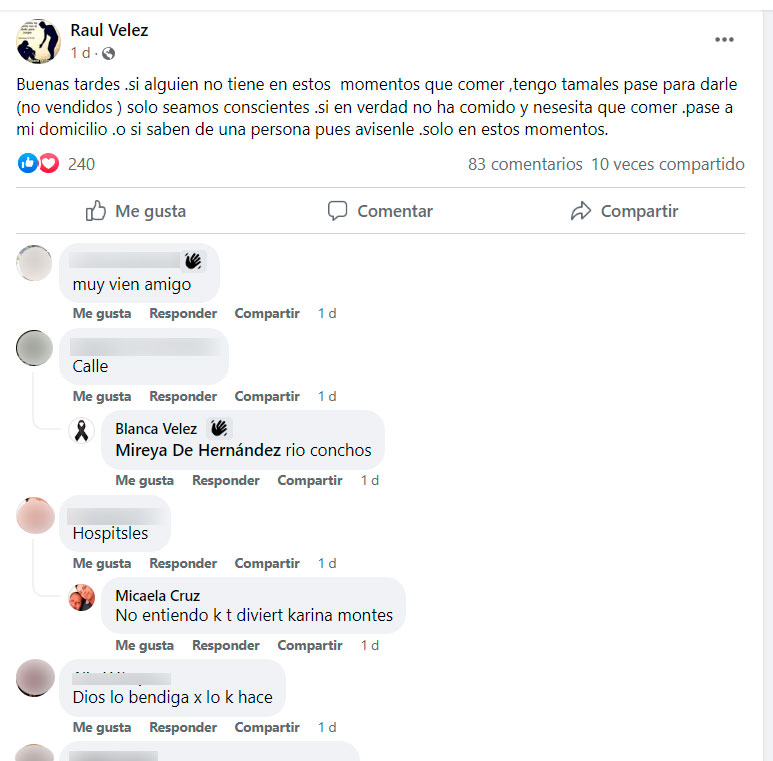Reply to Micaela Cruz's comment
The image size is (773, 761).
click(x=226, y=645)
